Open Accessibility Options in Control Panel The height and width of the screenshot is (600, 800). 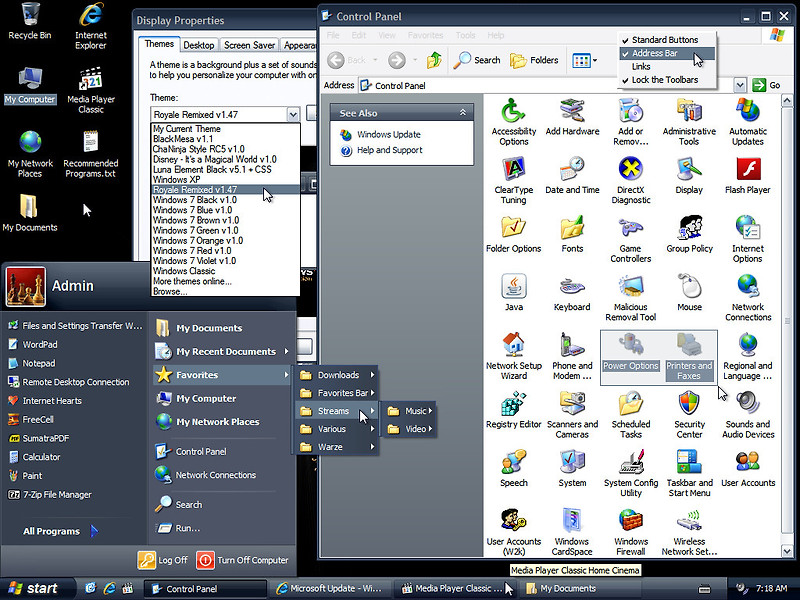click(513, 121)
